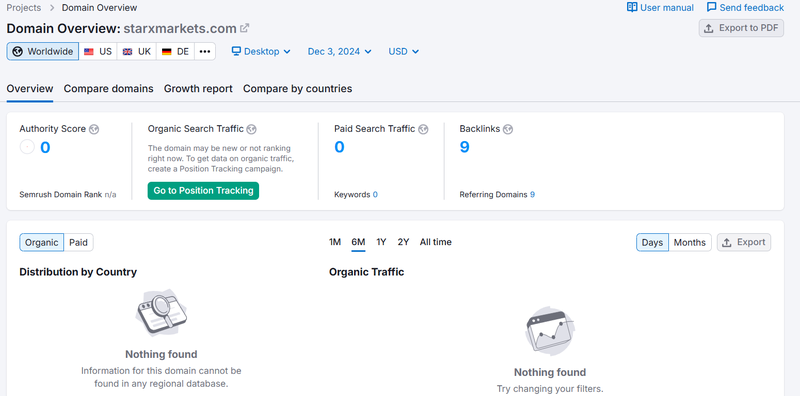
Task: Expand the Desktop device dropdown
Action: pyautogui.click(x=261, y=52)
